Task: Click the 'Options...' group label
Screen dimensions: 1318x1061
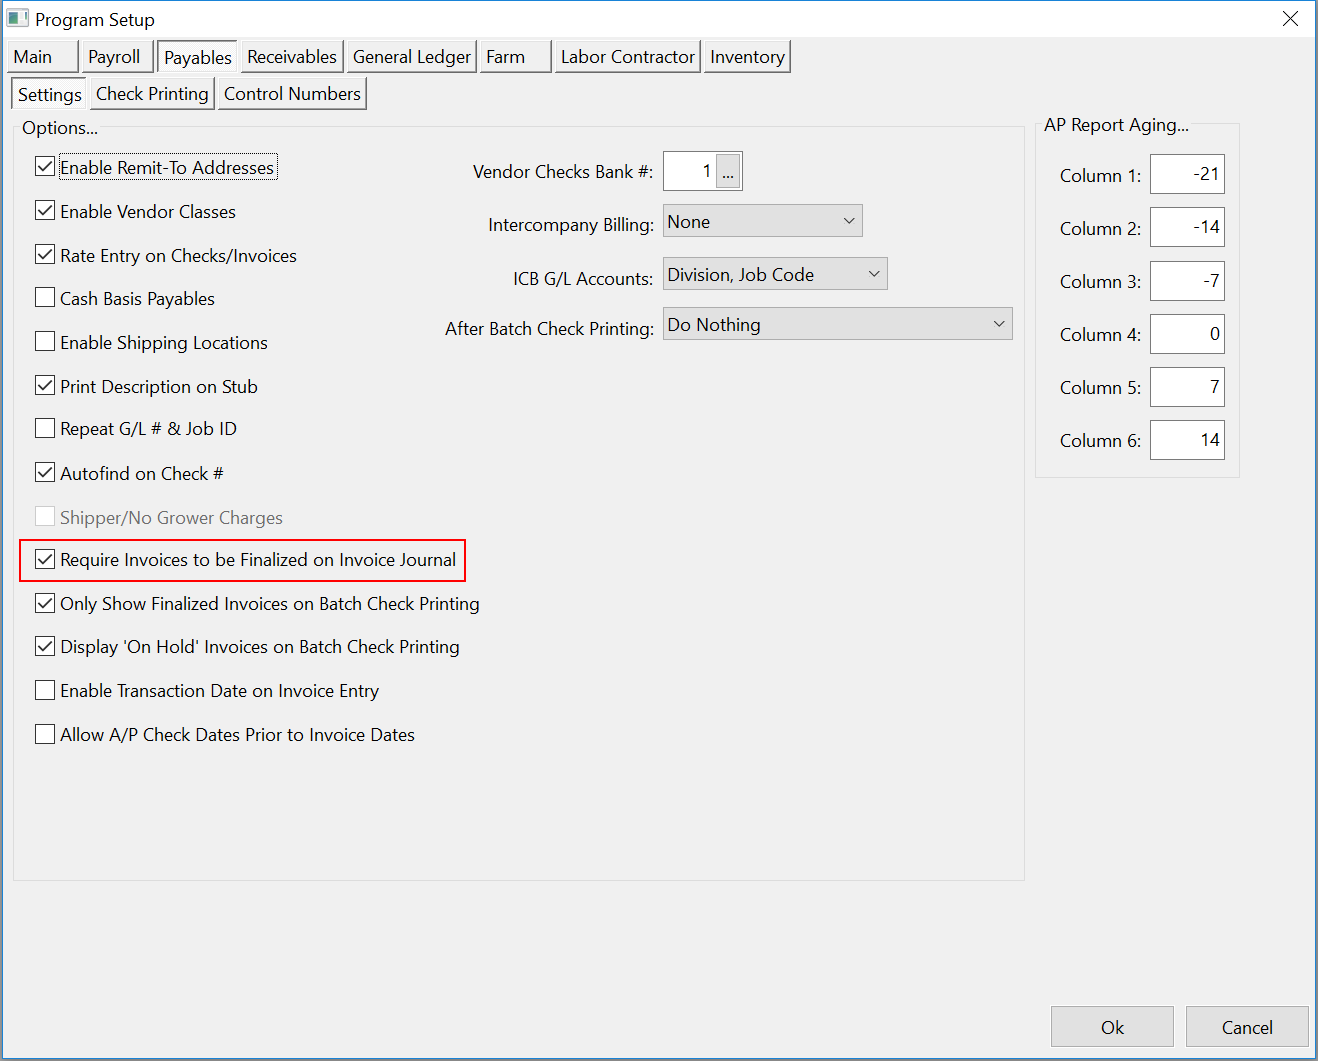Action: pyautogui.click(x=60, y=128)
